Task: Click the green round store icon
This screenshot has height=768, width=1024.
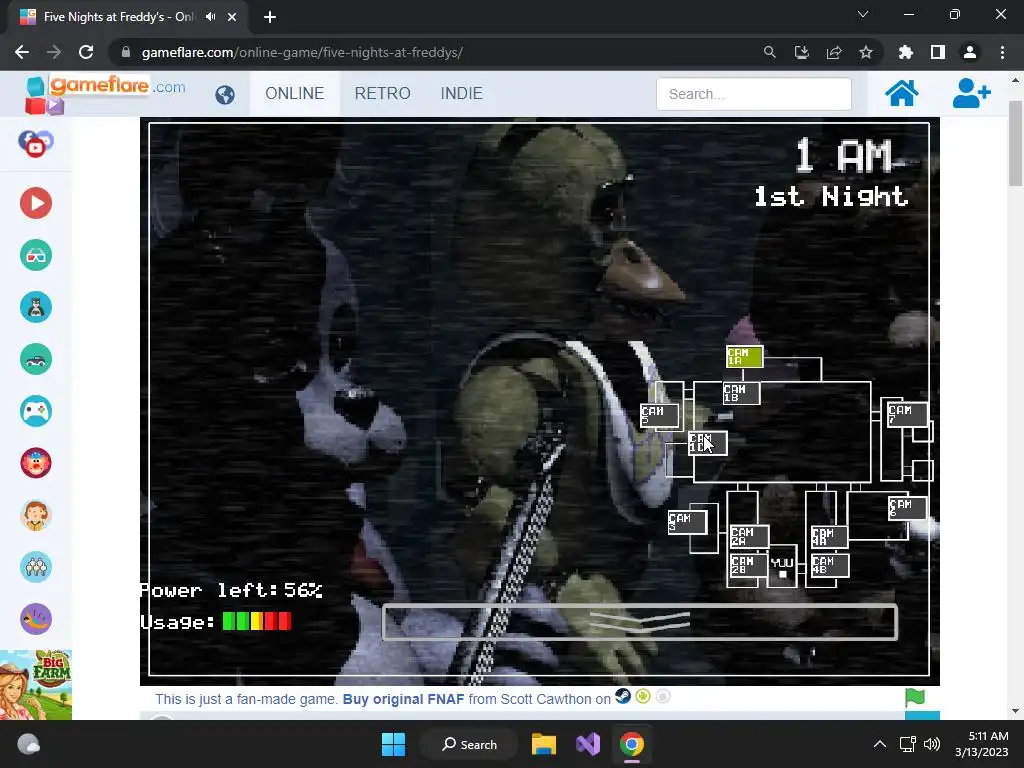Action: pyautogui.click(x=643, y=697)
